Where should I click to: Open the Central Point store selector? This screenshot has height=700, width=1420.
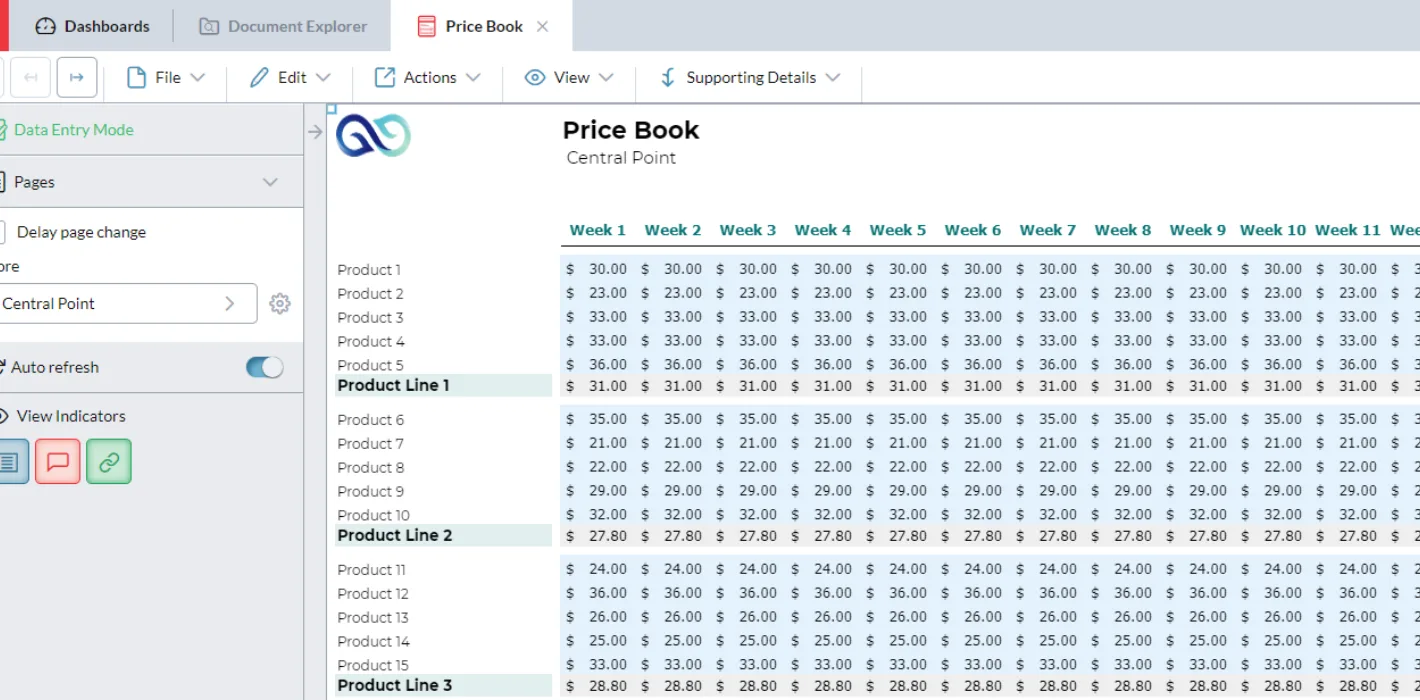coord(127,303)
